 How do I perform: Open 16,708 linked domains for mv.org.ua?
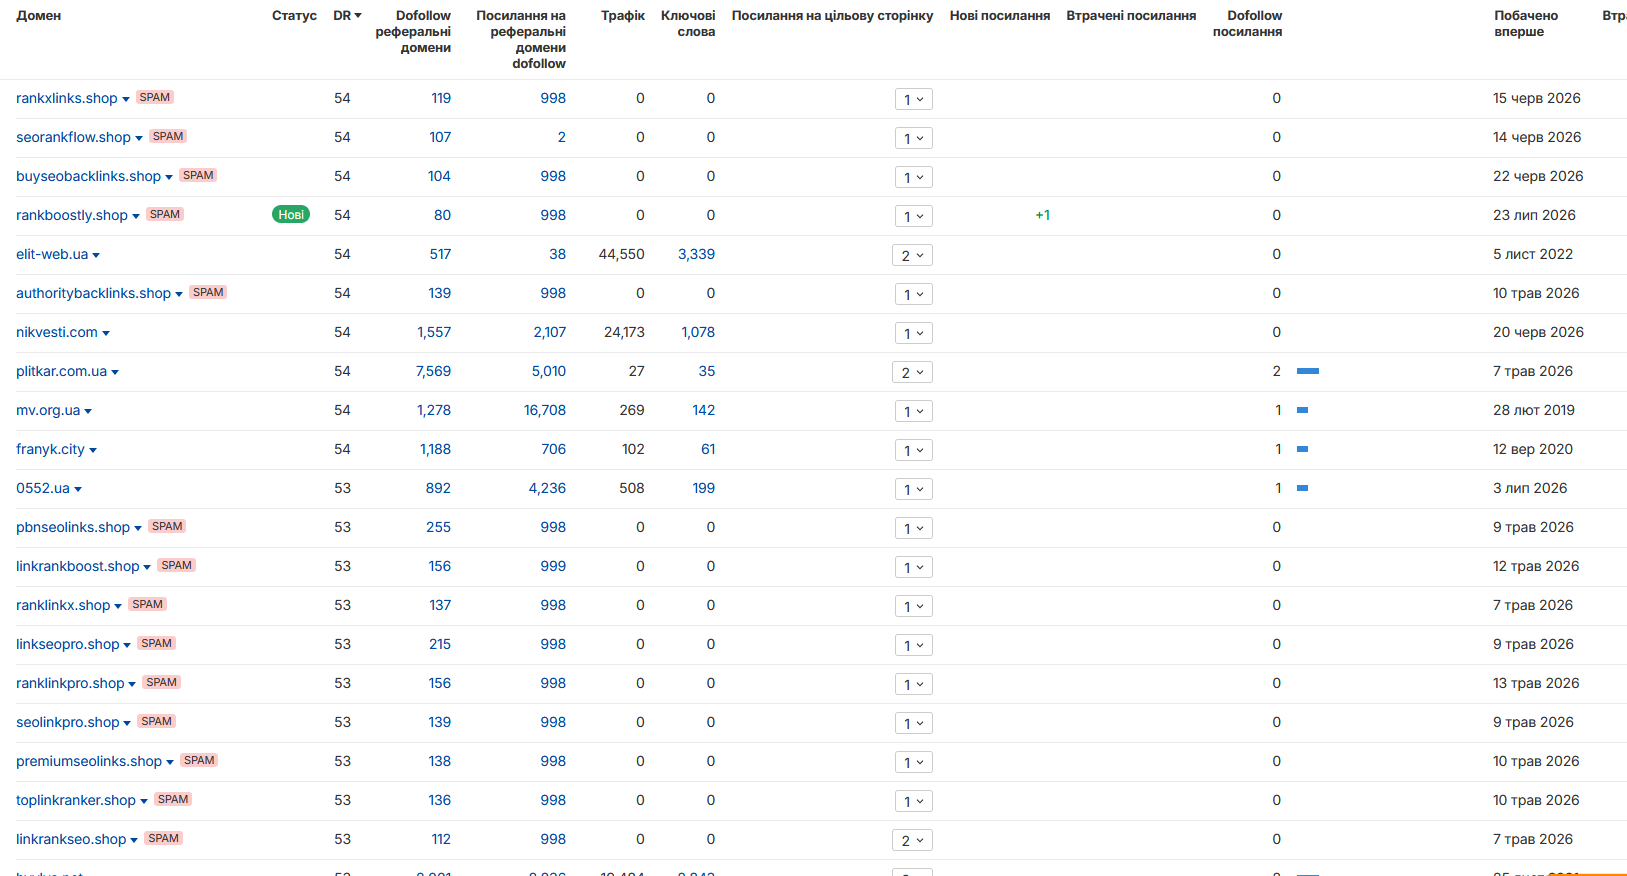[545, 410]
